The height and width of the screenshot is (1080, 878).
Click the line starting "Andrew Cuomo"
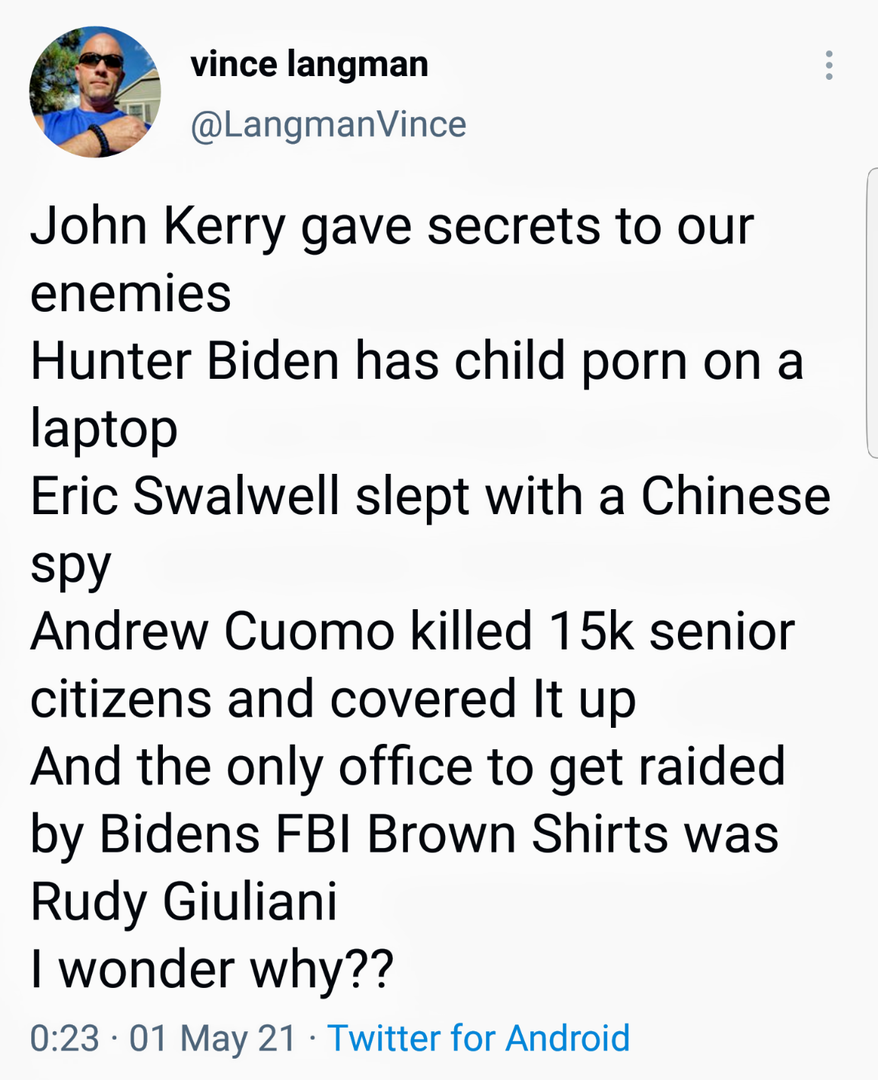pos(412,632)
